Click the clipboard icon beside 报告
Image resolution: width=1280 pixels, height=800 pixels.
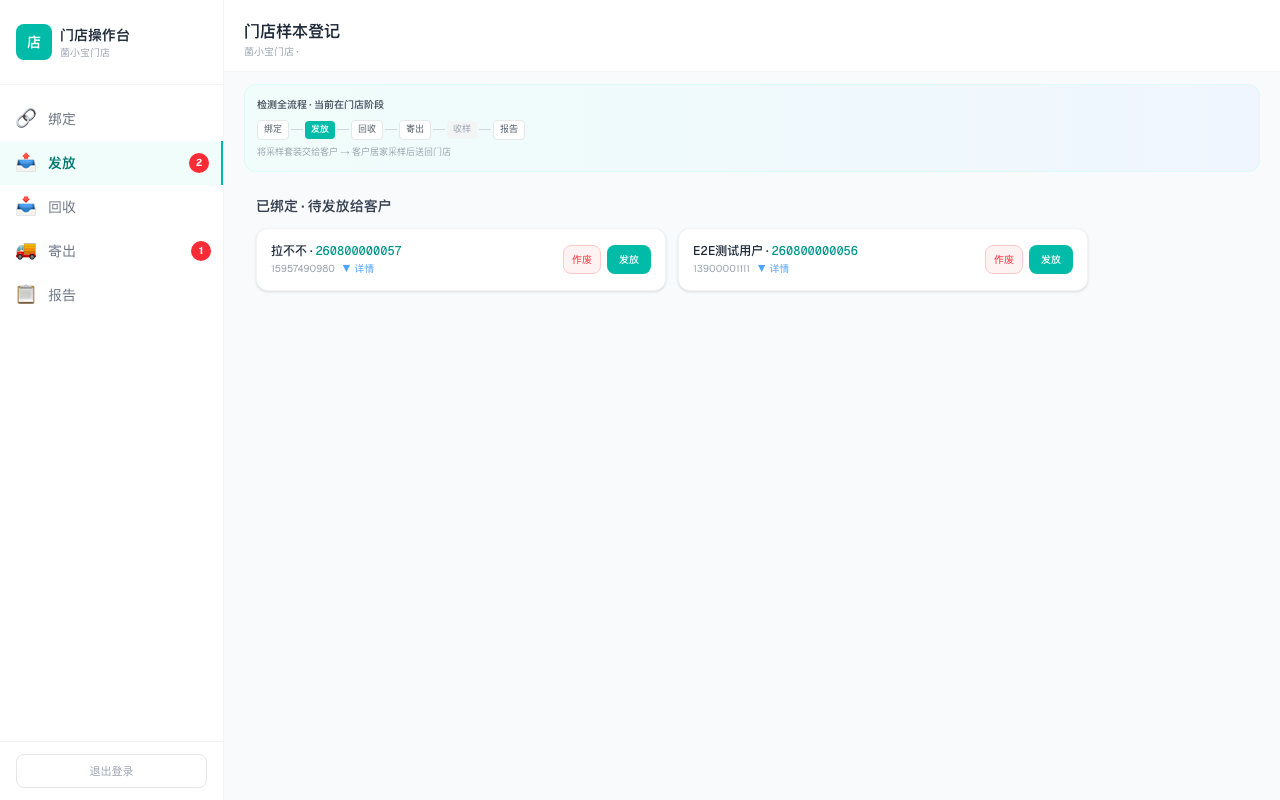26,294
